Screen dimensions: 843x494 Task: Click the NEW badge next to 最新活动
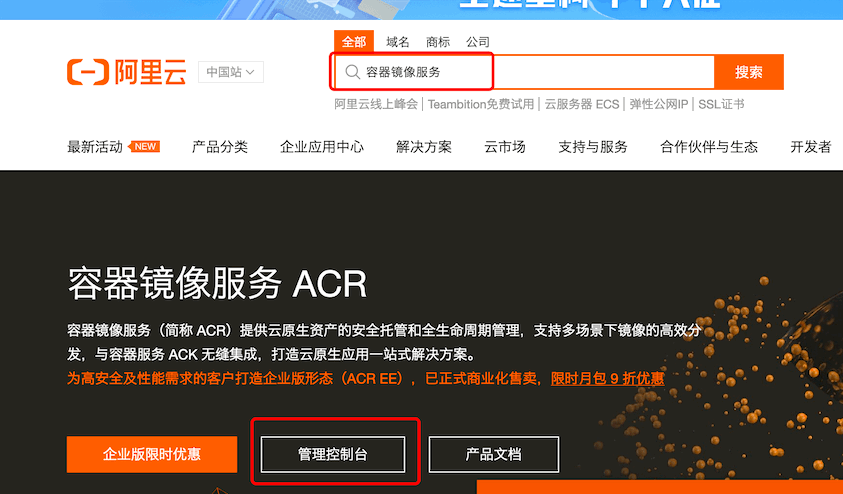pyautogui.click(x=144, y=147)
